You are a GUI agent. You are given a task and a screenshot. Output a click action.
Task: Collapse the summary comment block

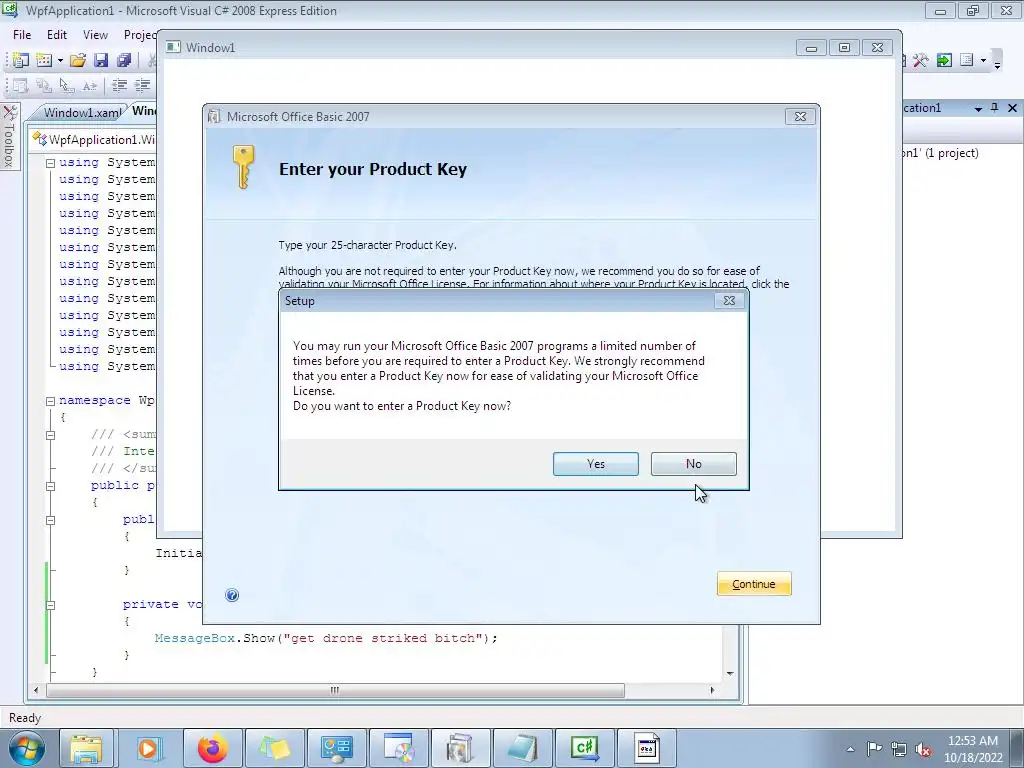point(50,435)
